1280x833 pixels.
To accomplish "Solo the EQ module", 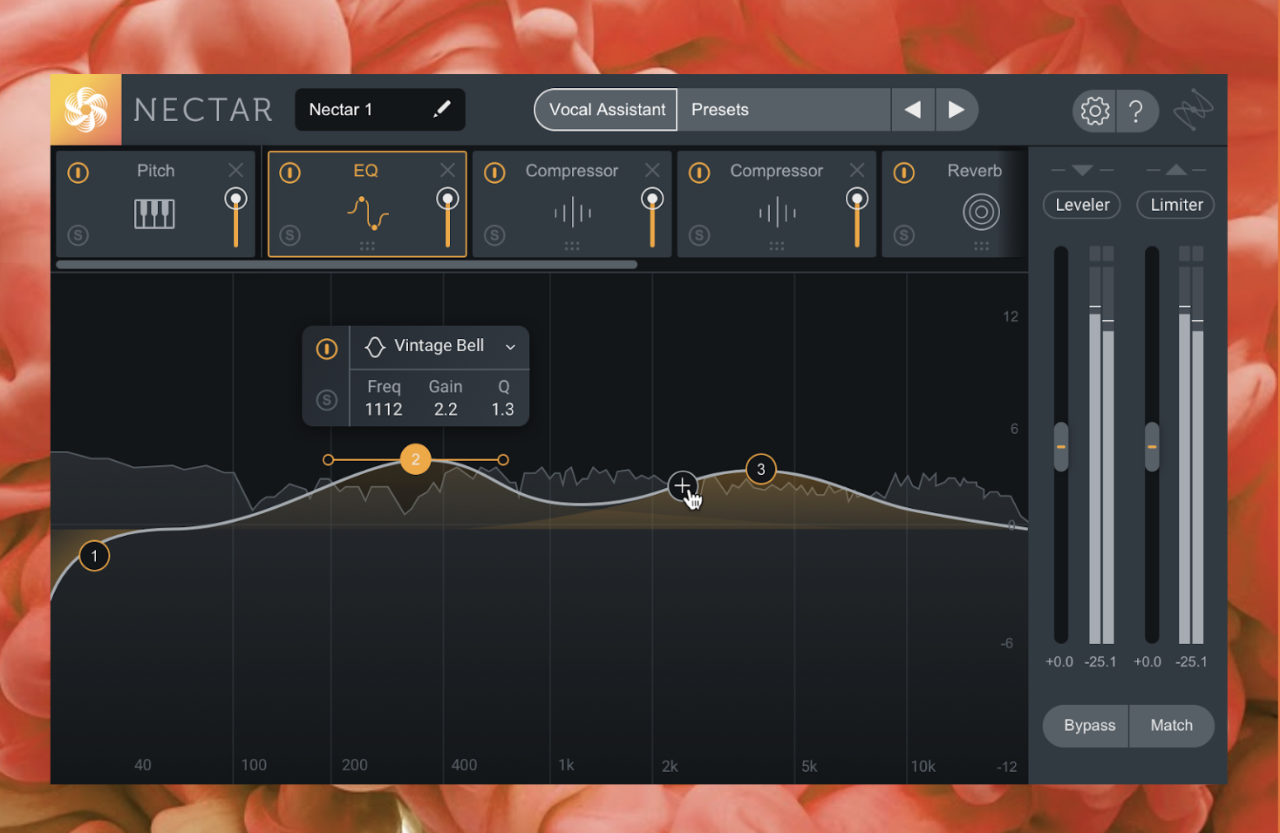I will pyautogui.click(x=290, y=235).
